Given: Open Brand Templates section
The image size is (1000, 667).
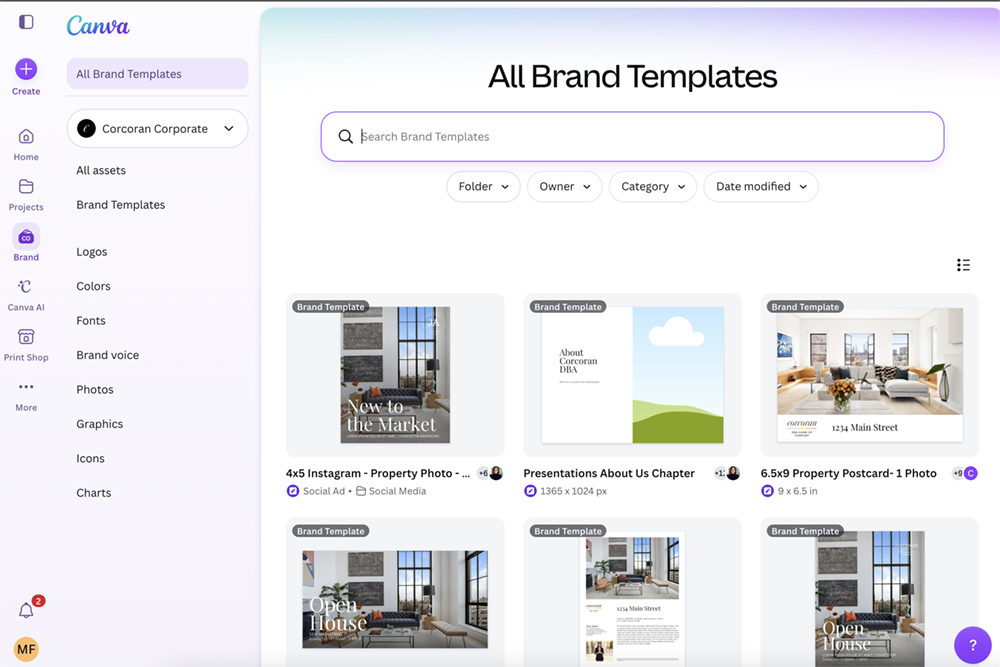Looking at the screenshot, I should [121, 205].
